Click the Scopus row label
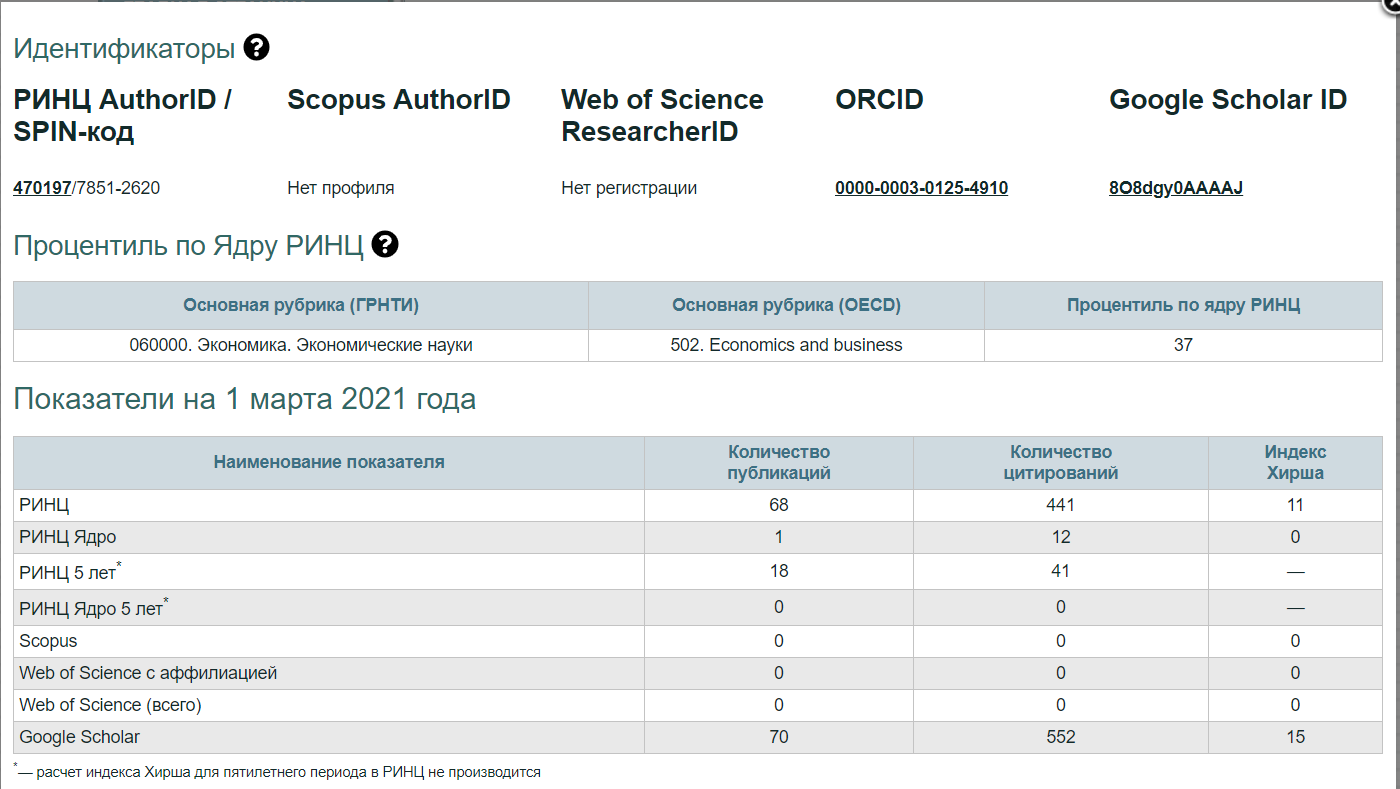Image resolution: width=1400 pixels, height=789 pixels. pos(48,641)
